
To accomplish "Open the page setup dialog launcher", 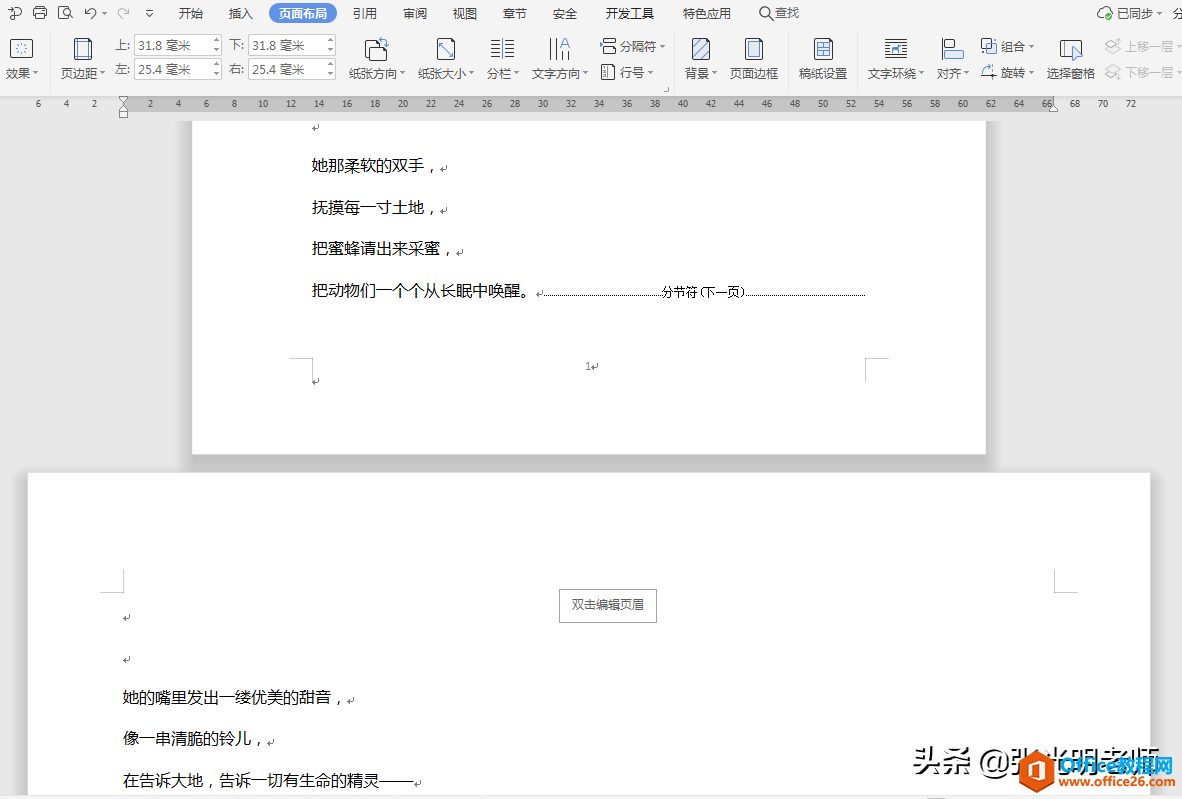I will [x=666, y=90].
